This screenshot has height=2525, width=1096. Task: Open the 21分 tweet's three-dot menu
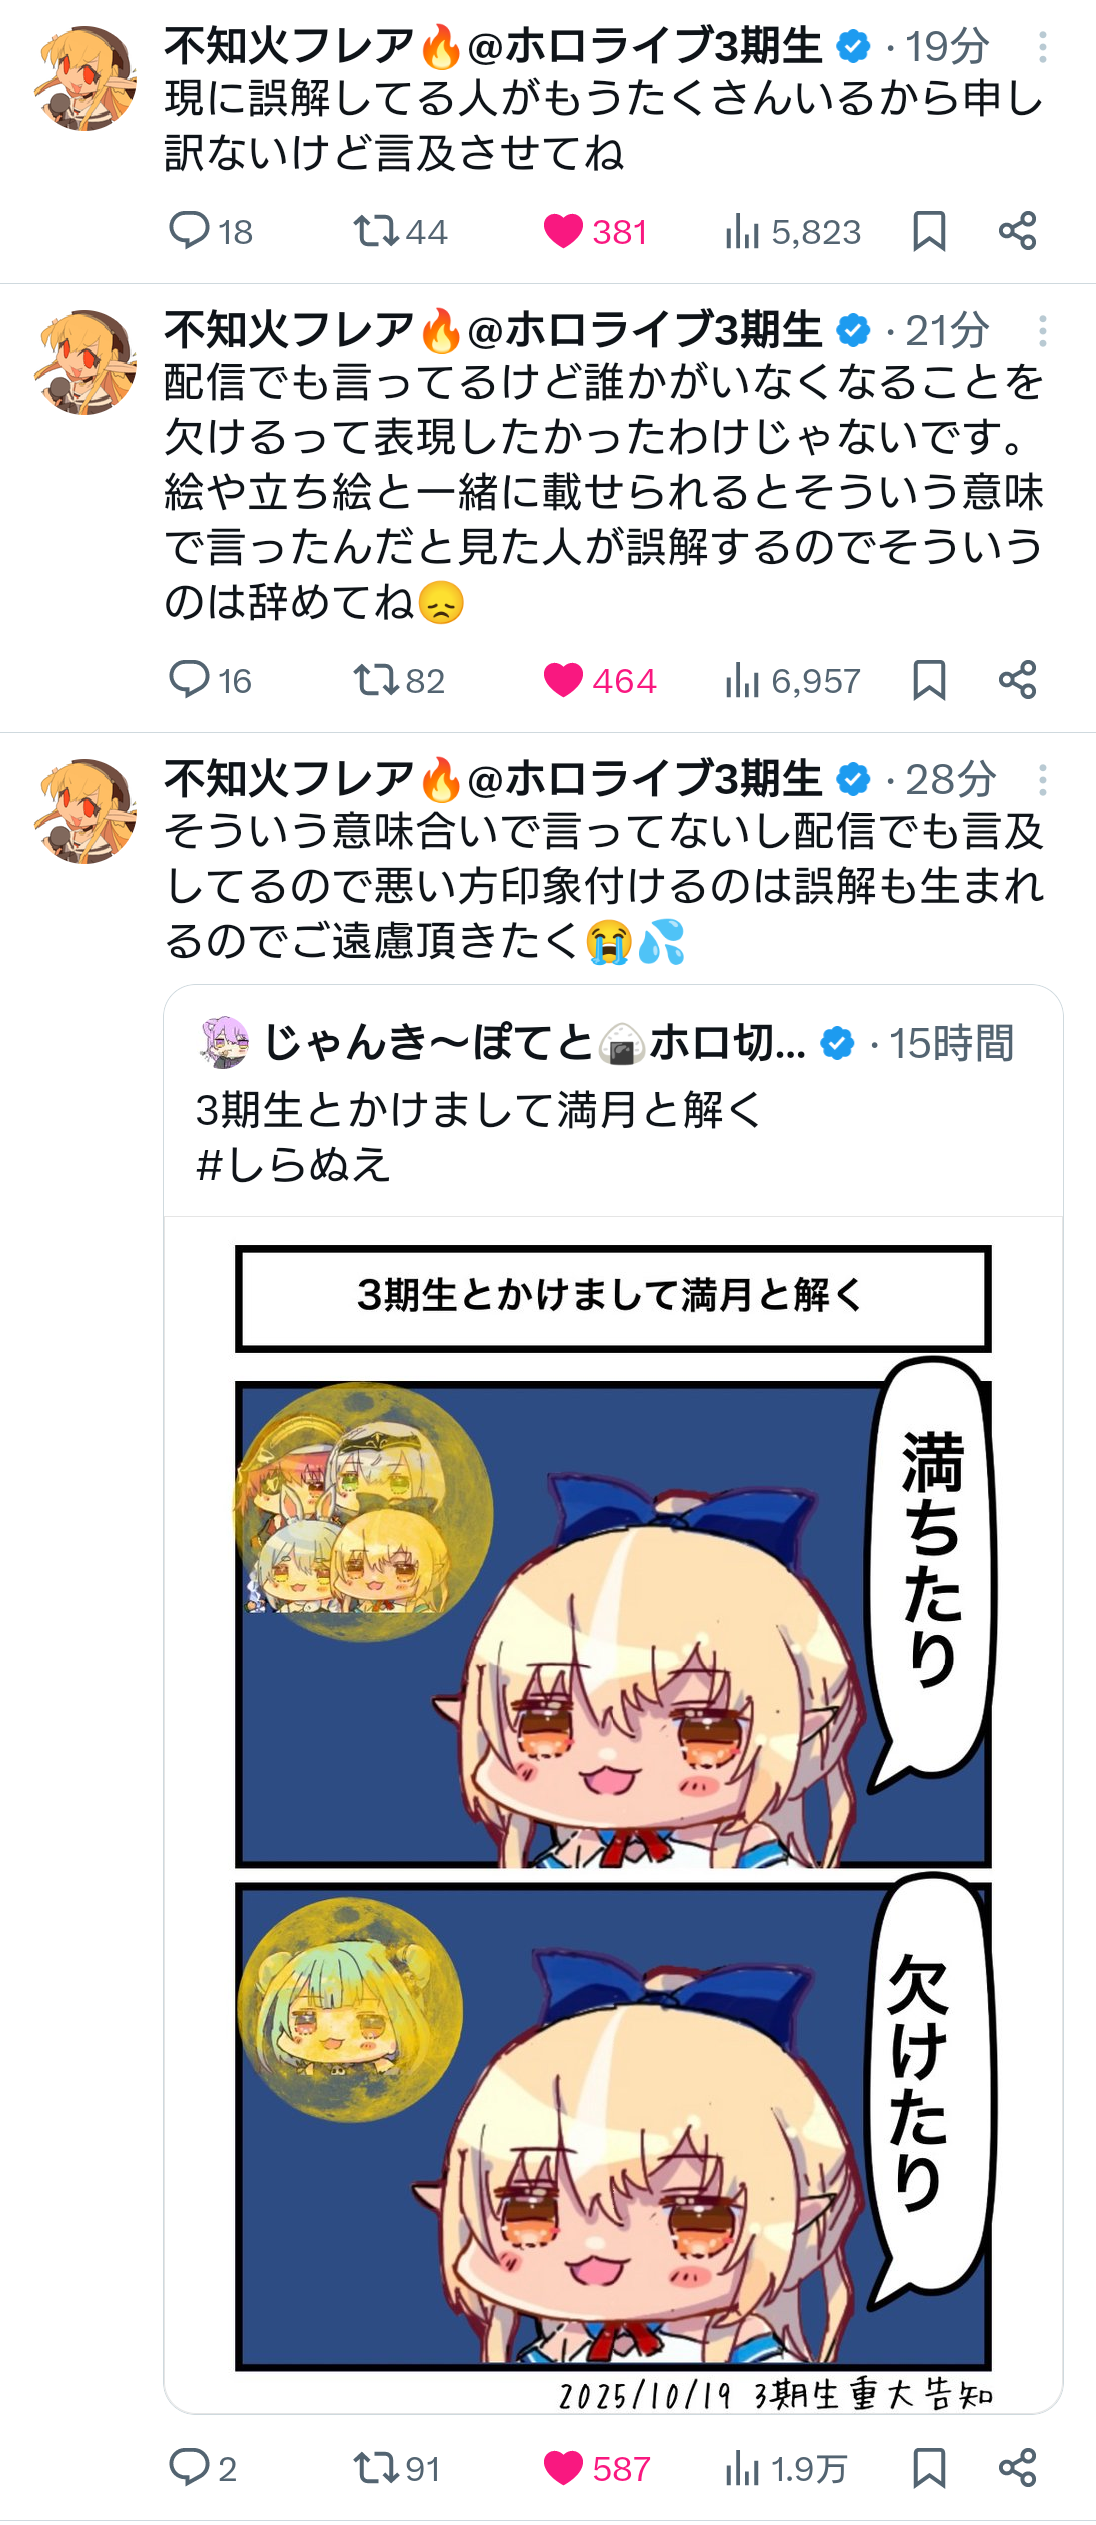[1042, 331]
